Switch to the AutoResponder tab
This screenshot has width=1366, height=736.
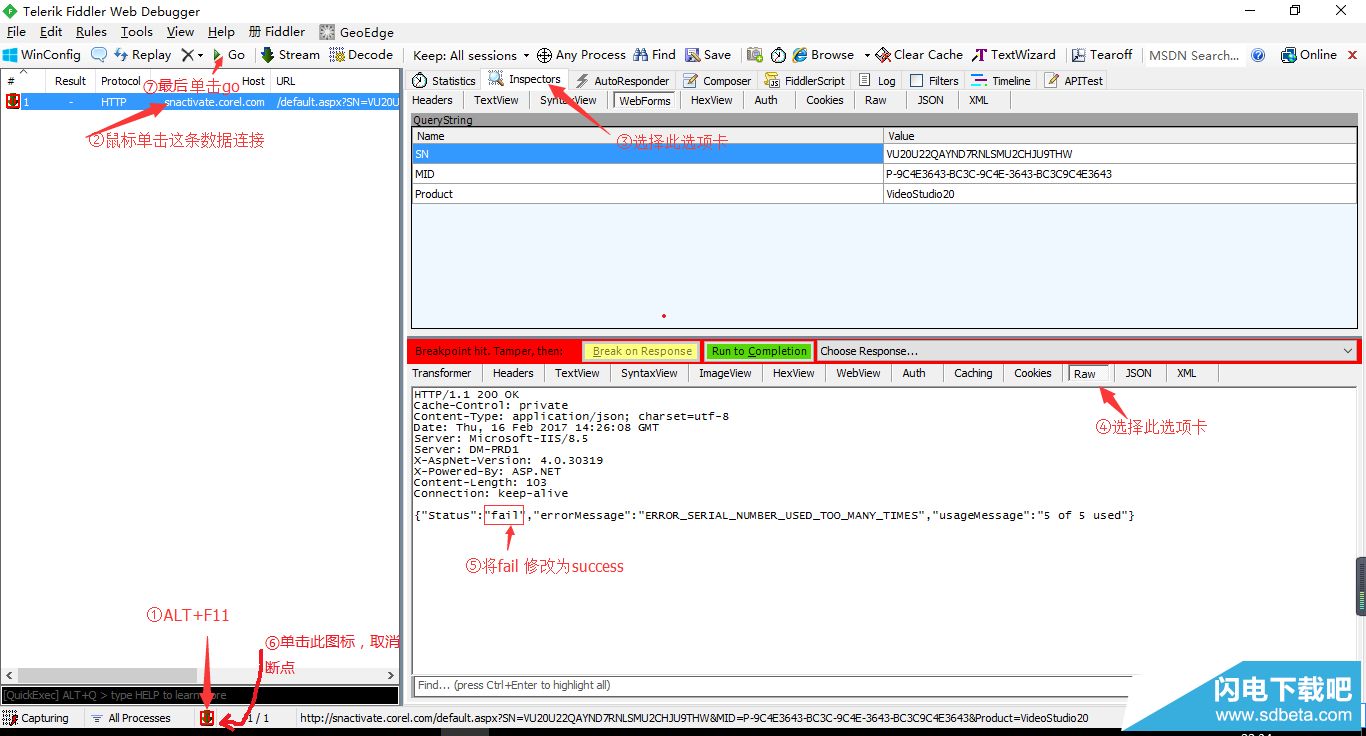tap(621, 81)
